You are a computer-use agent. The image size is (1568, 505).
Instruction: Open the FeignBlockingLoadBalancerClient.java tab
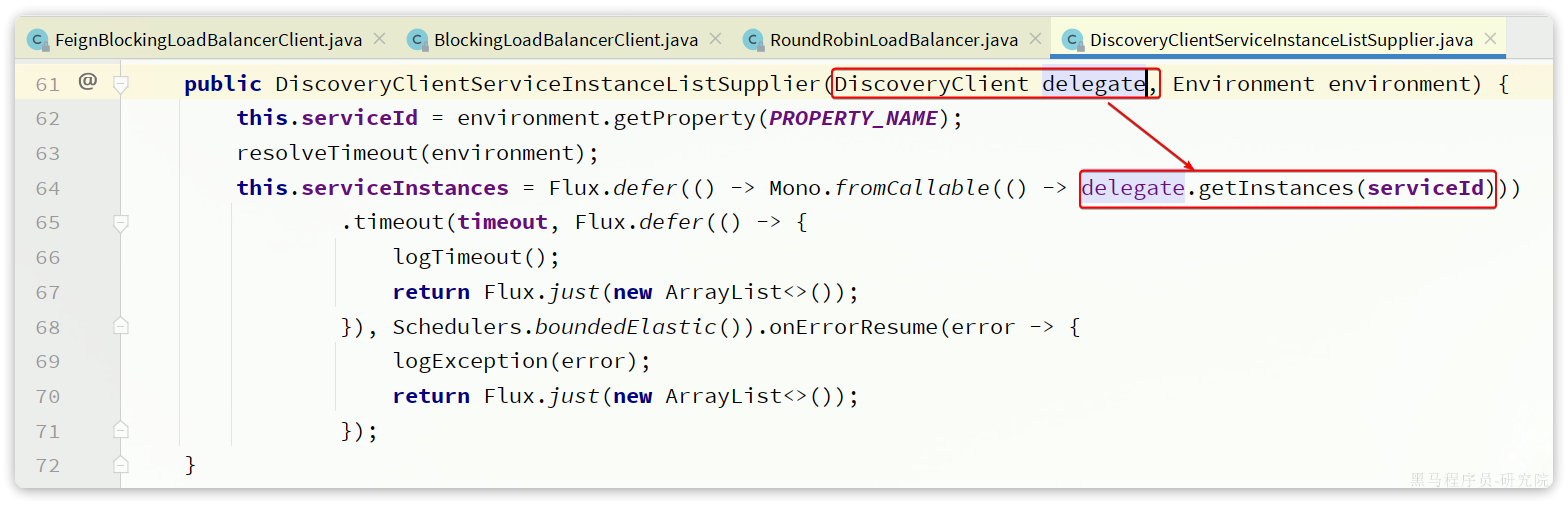coord(208,40)
